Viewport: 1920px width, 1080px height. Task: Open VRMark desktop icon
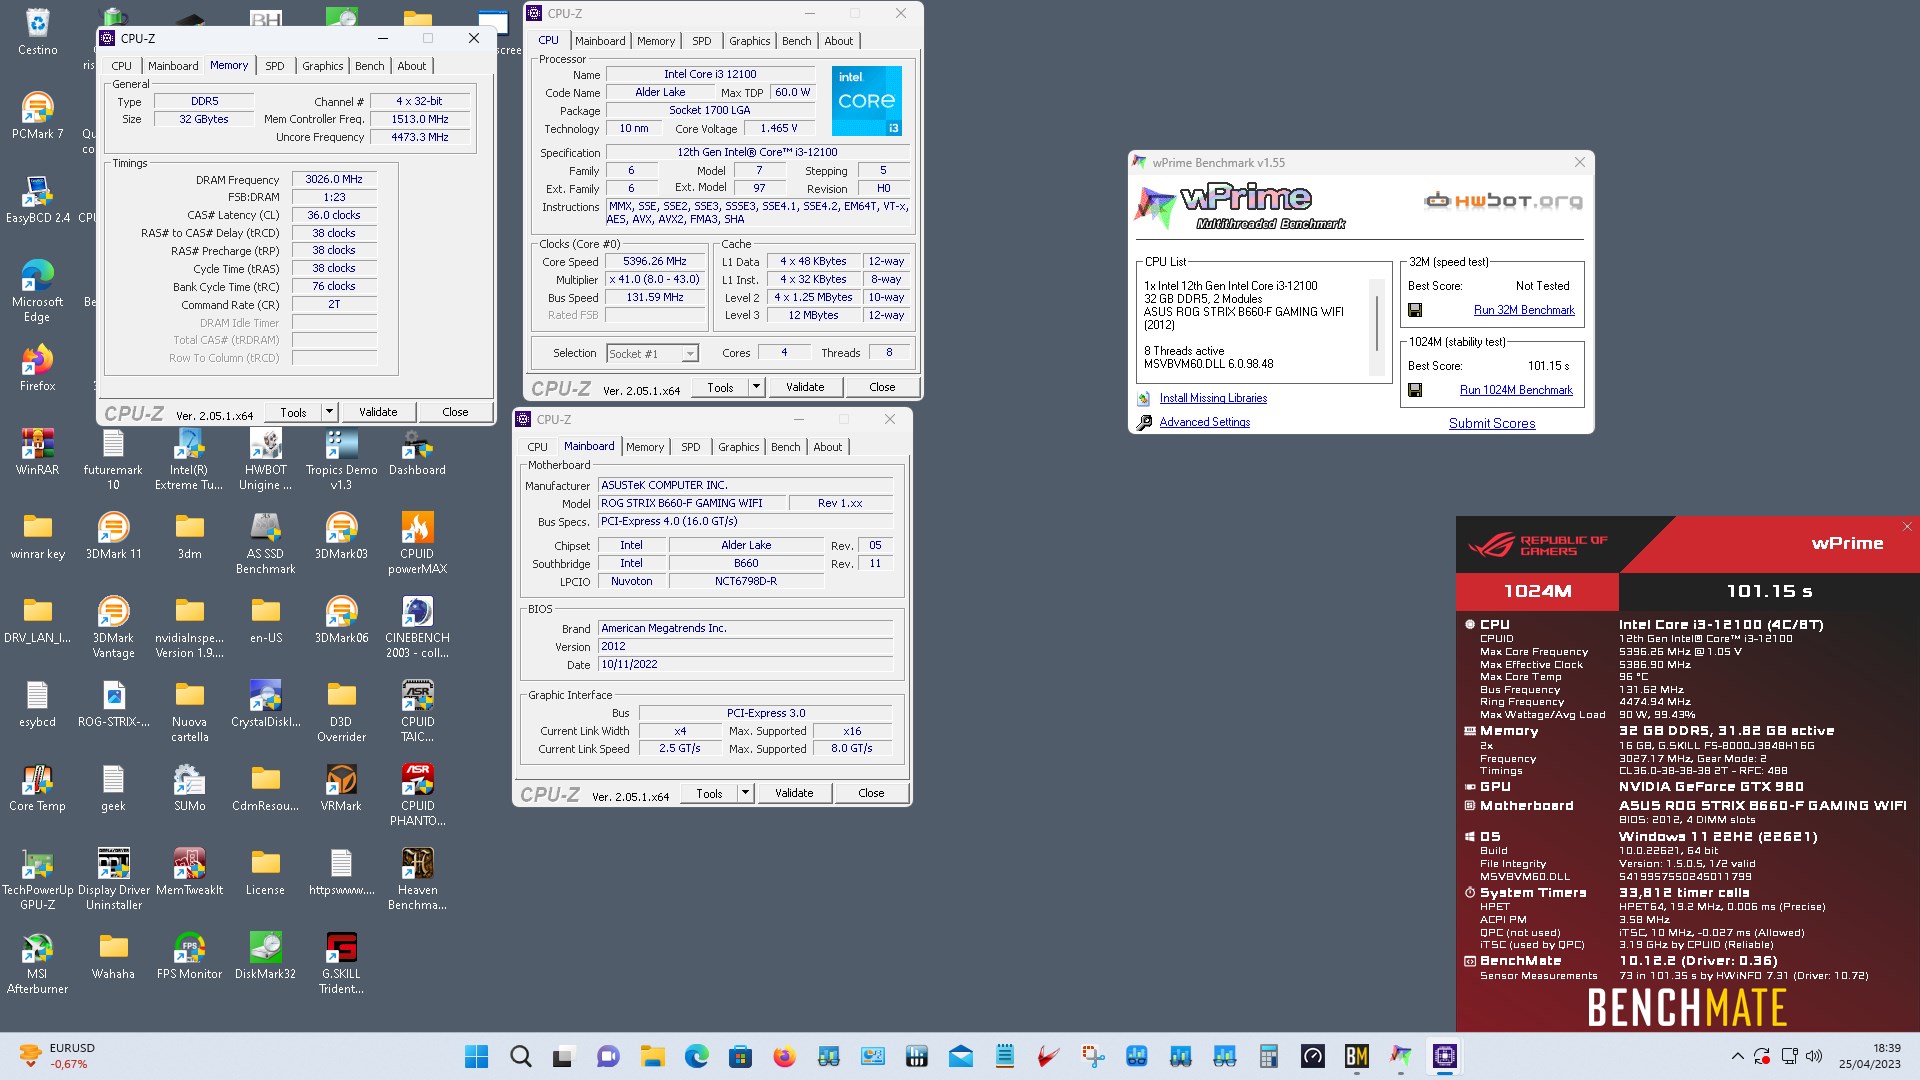pyautogui.click(x=341, y=787)
